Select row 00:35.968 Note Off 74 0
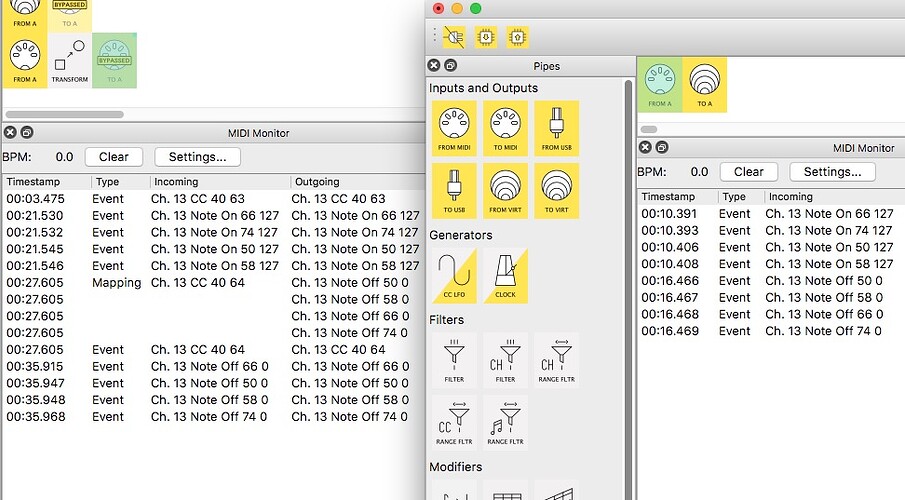This screenshot has width=905, height=500. pyautogui.click(x=214, y=416)
